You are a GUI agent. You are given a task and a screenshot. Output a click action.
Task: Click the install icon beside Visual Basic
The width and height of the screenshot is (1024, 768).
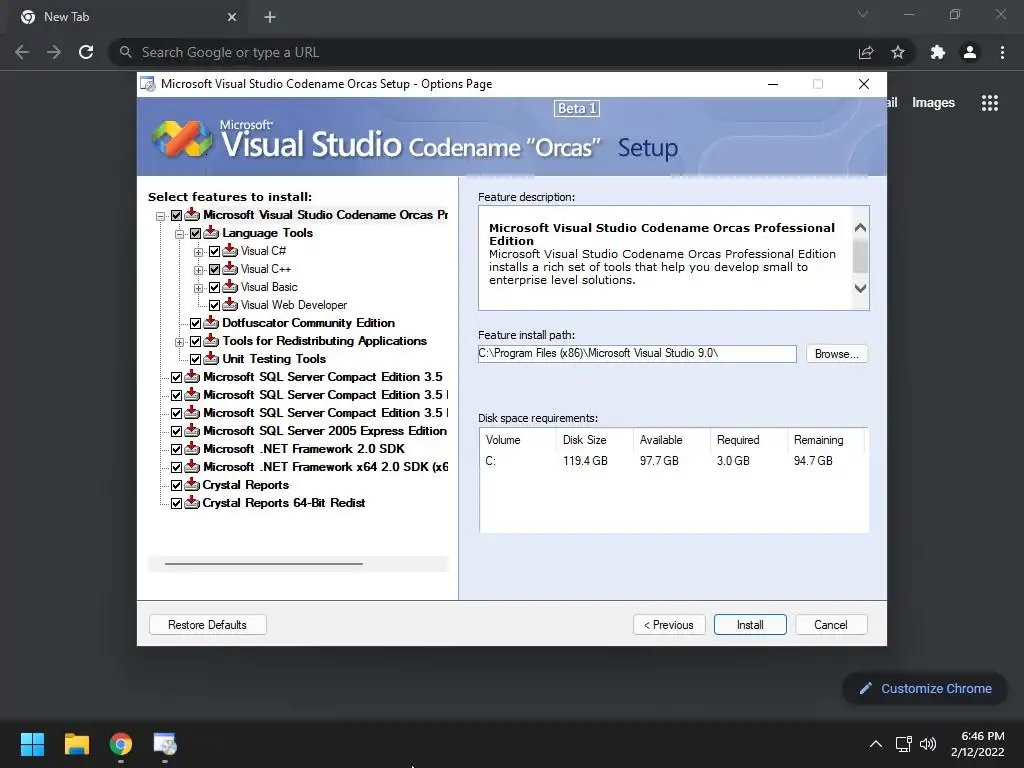pos(230,286)
